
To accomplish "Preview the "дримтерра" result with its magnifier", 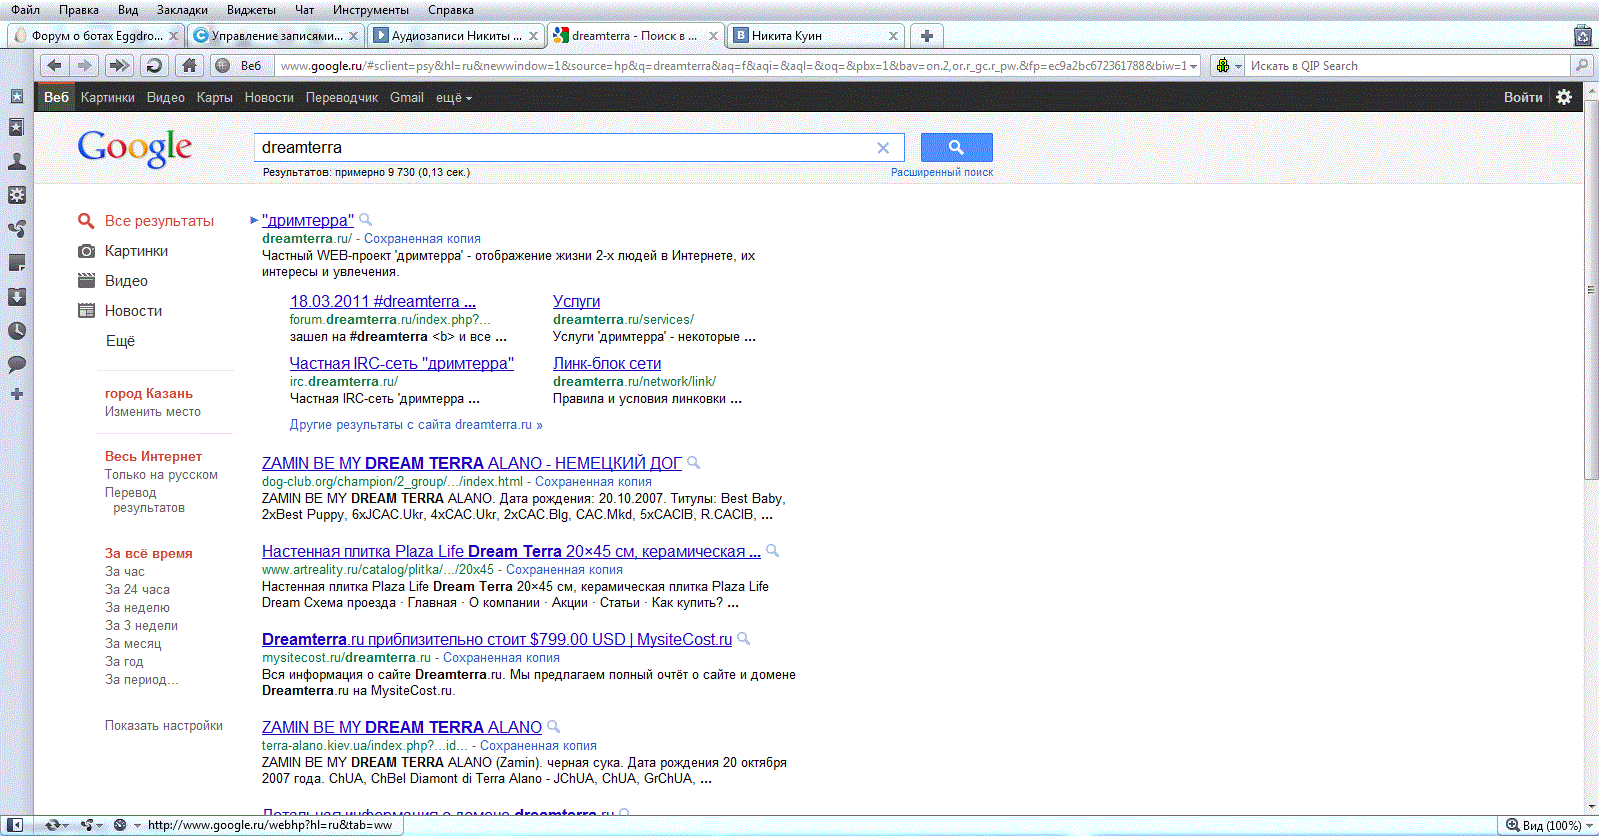I will [x=366, y=219].
